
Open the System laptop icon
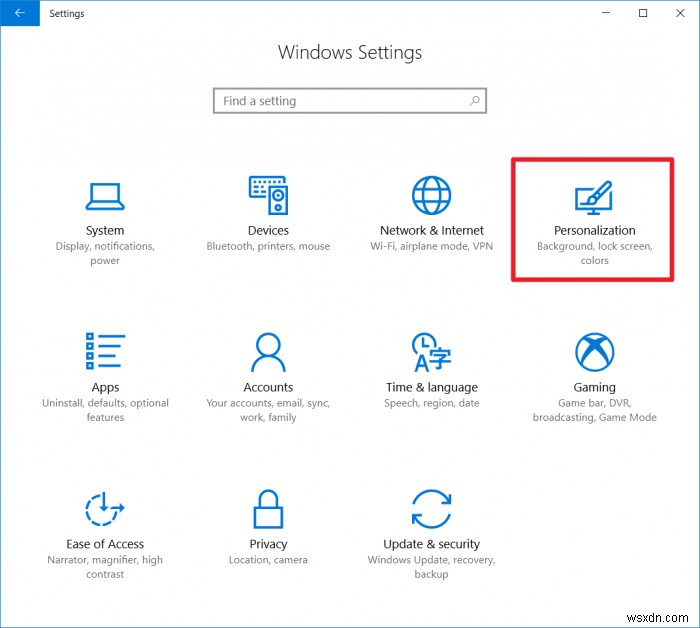click(x=105, y=196)
